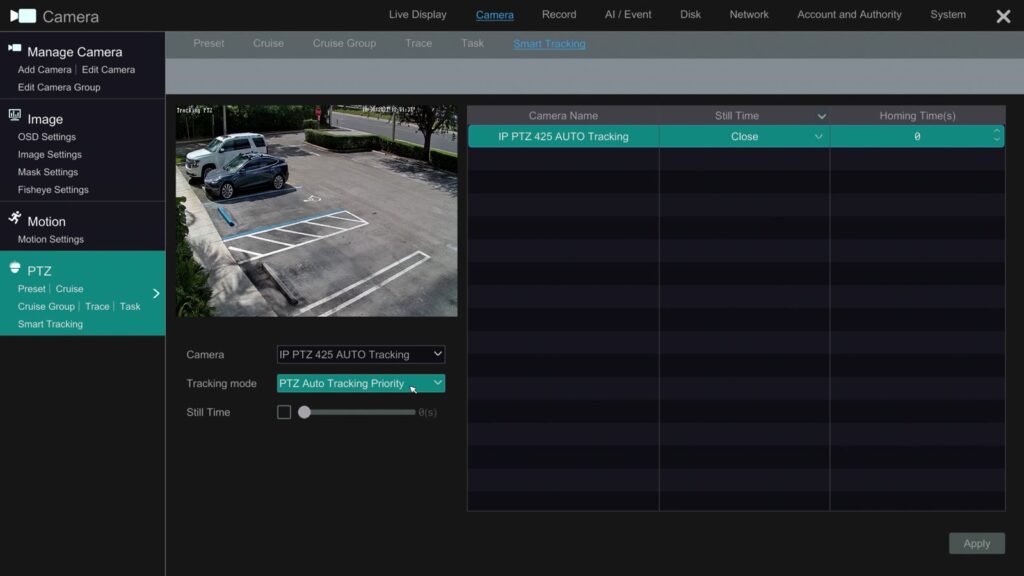Click the Manage Camera section icon
This screenshot has height=576, width=1024.
tap(14, 48)
